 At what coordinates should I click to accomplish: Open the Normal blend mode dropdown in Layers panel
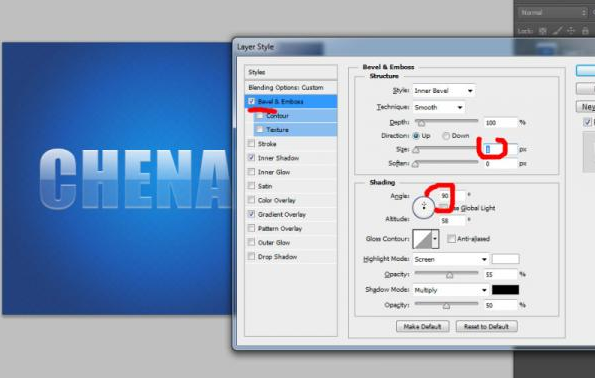click(x=552, y=13)
